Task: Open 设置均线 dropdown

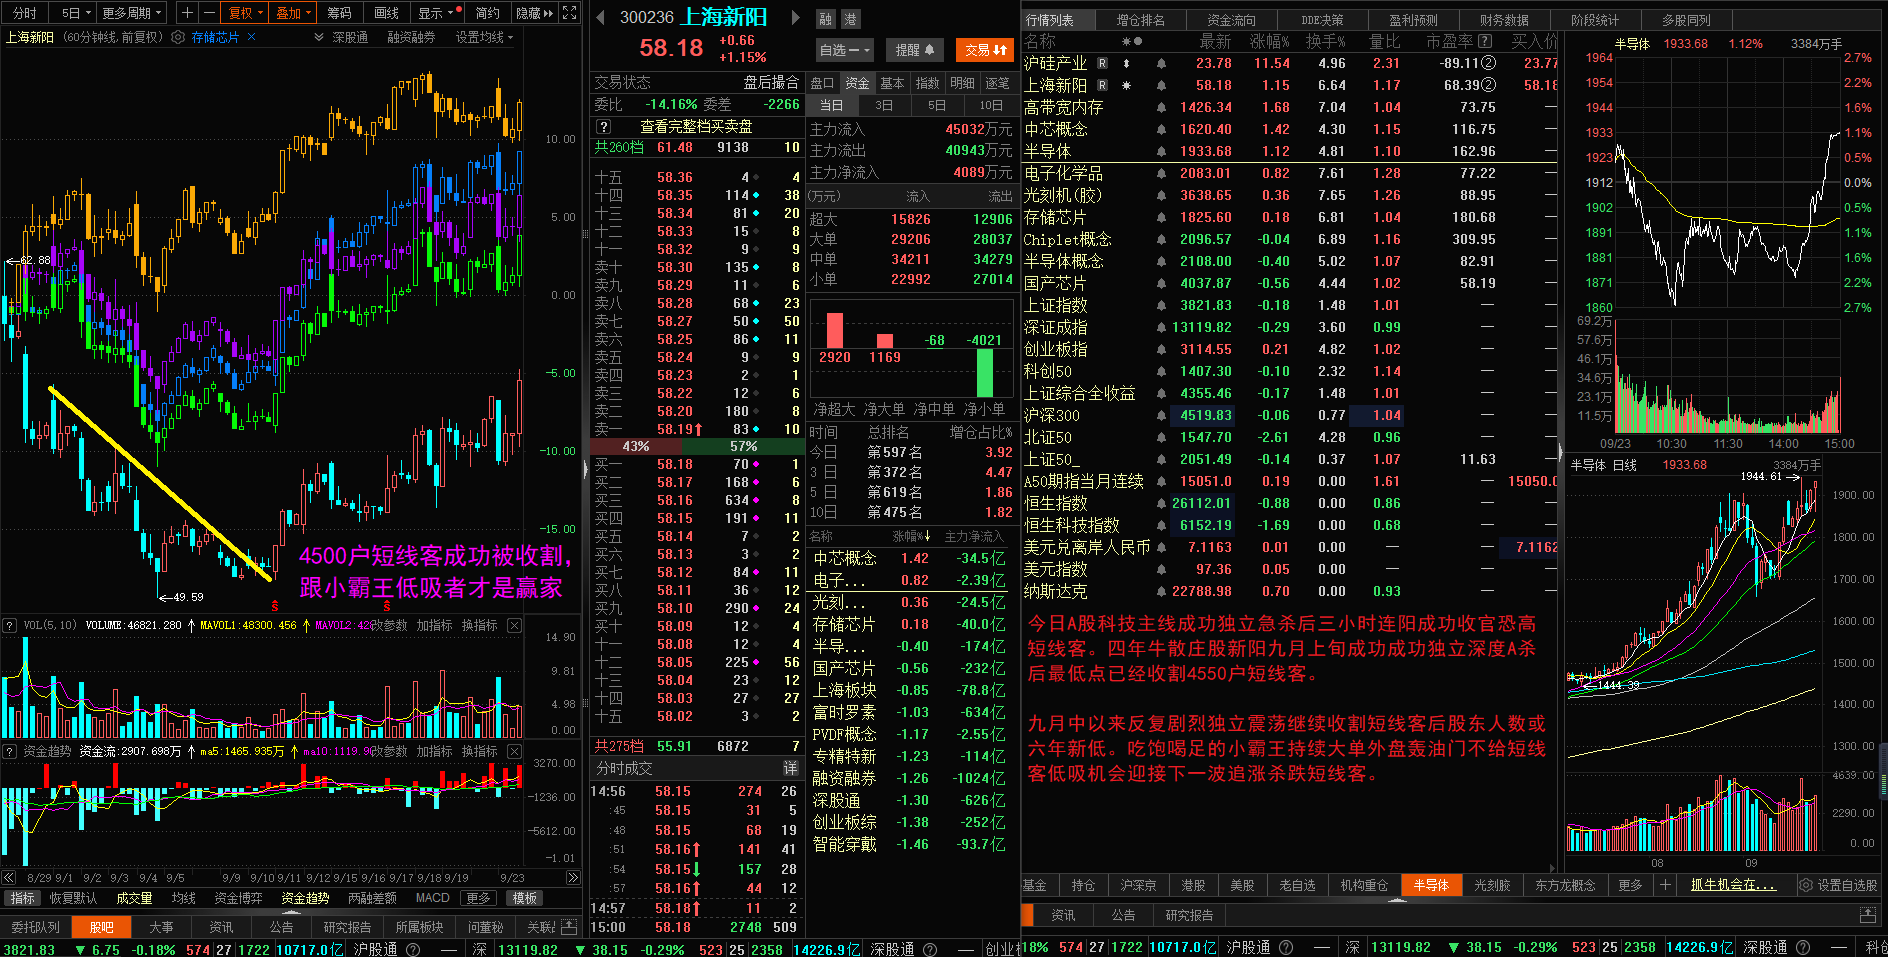Action: tap(484, 37)
